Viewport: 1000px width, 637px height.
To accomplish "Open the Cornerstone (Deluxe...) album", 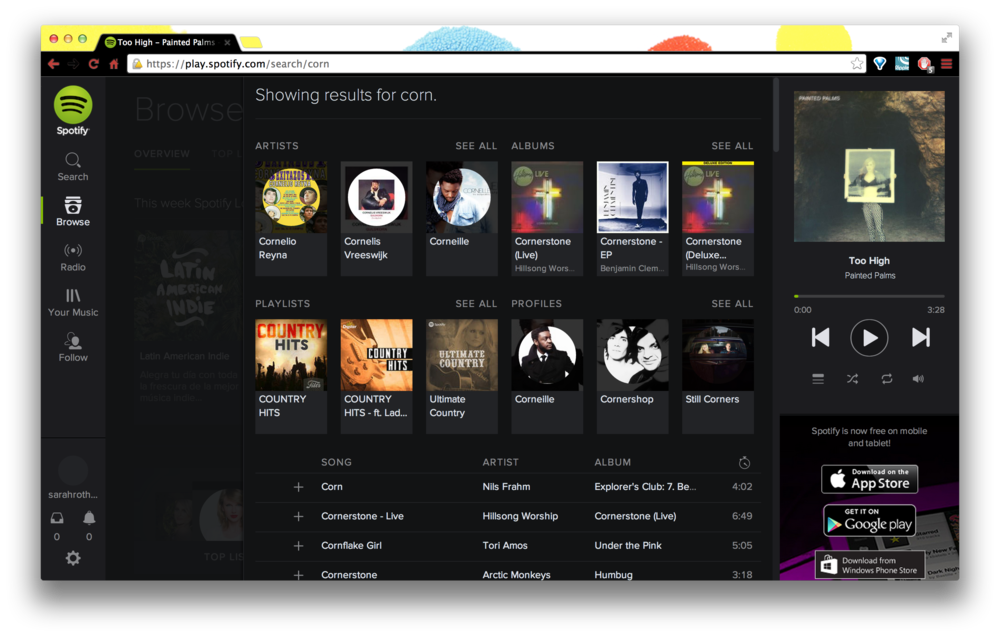I will 718,218.
